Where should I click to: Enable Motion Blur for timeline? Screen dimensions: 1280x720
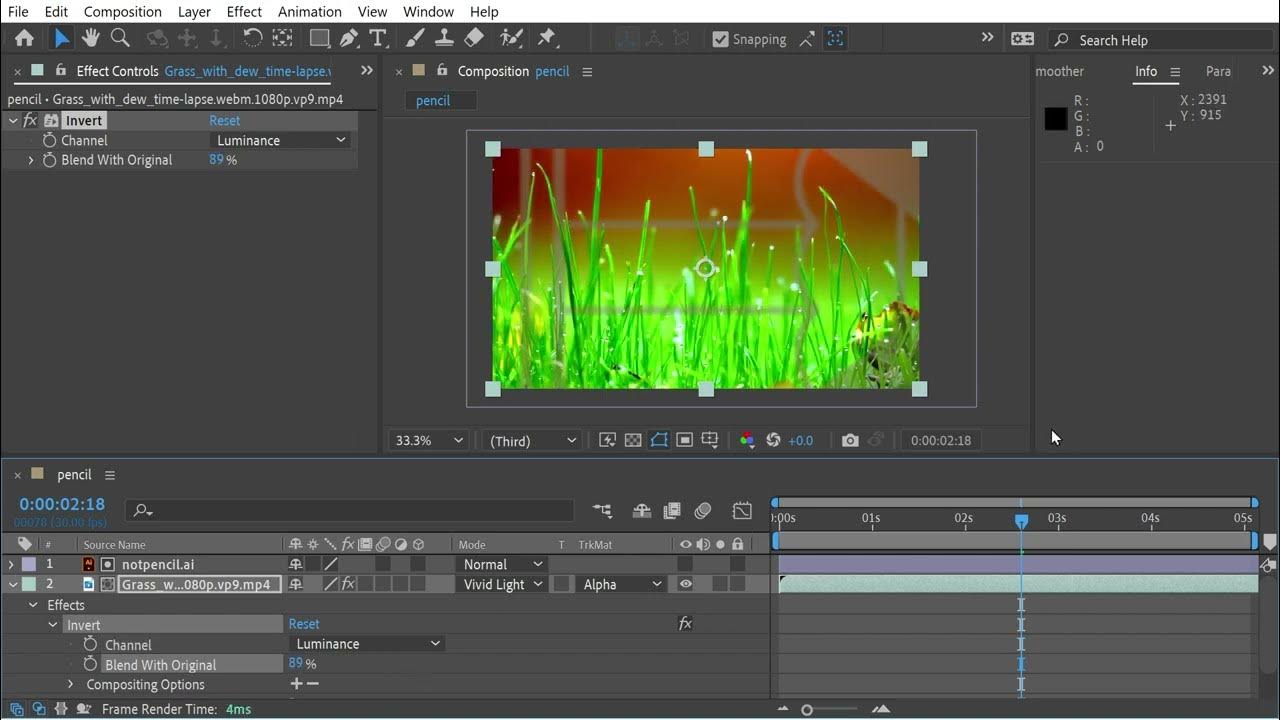pyautogui.click(x=703, y=511)
